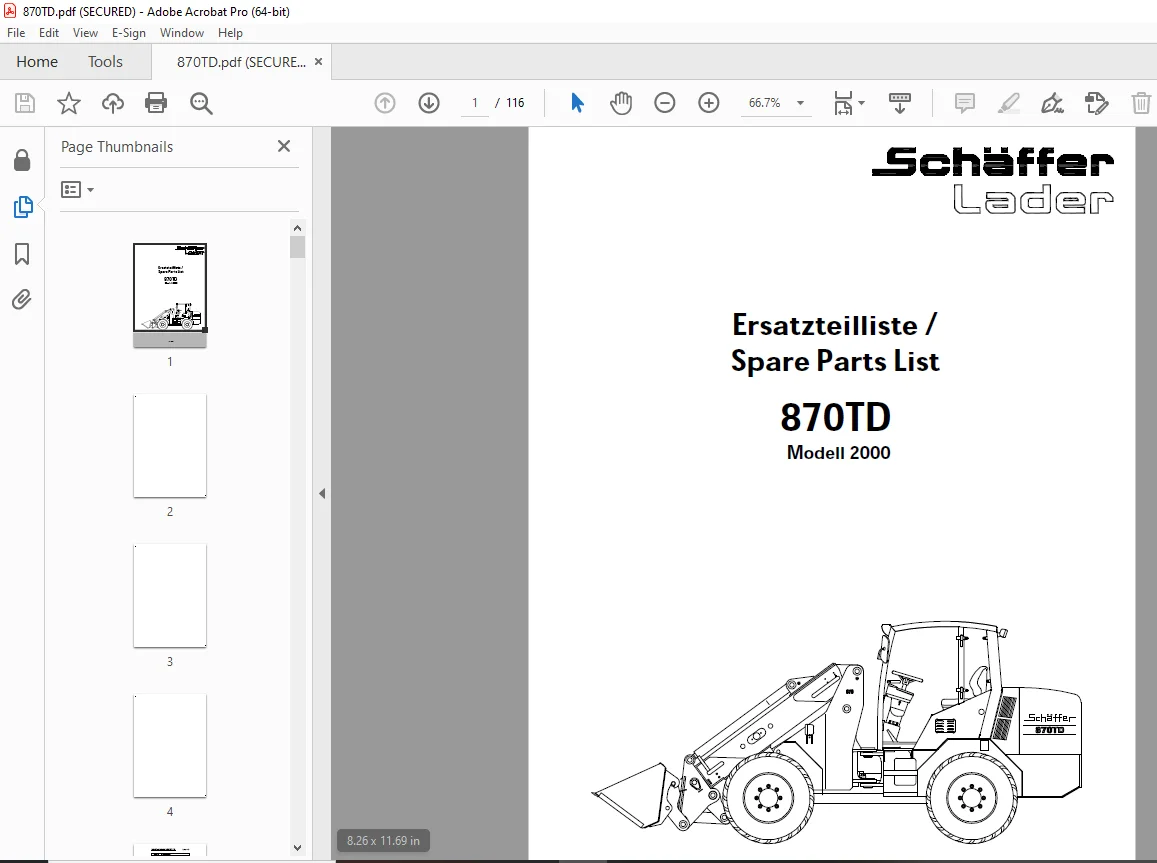
Task: Click the Fit page width icon
Action: [843, 103]
